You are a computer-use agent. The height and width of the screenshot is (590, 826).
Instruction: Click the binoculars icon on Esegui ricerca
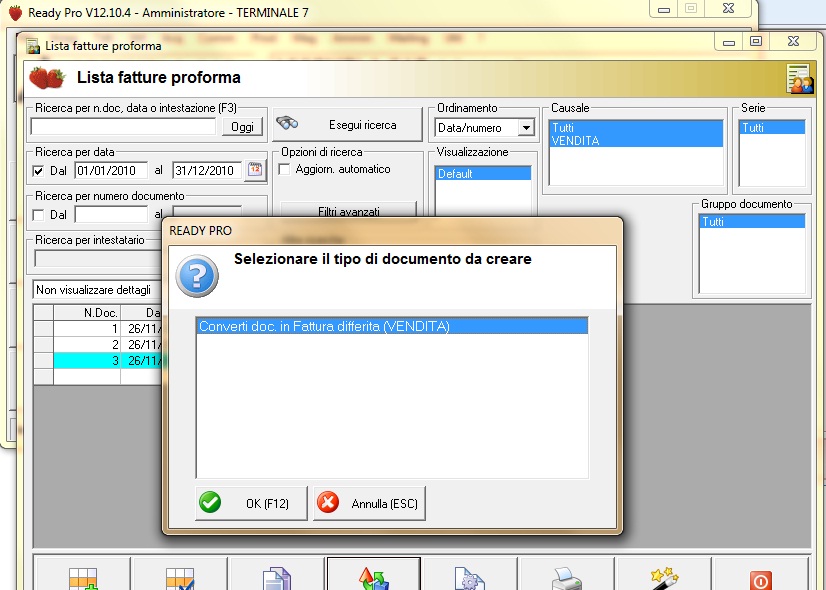[x=287, y=123]
